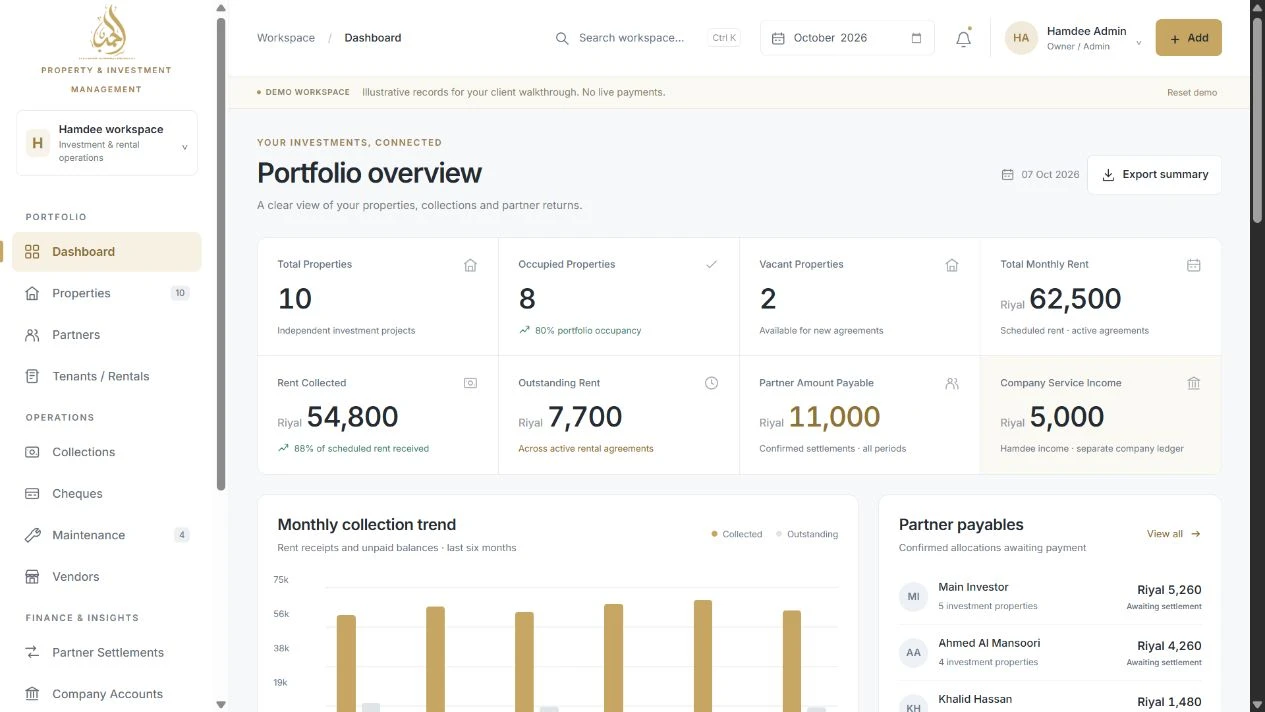Click the Ctrl K shortcut badge
Viewport: 1265px width, 712px height.
point(724,38)
